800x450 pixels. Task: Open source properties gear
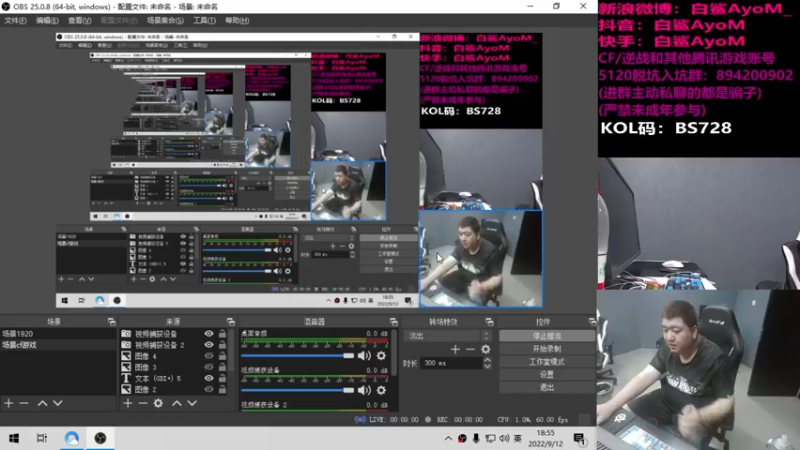pos(158,403)
